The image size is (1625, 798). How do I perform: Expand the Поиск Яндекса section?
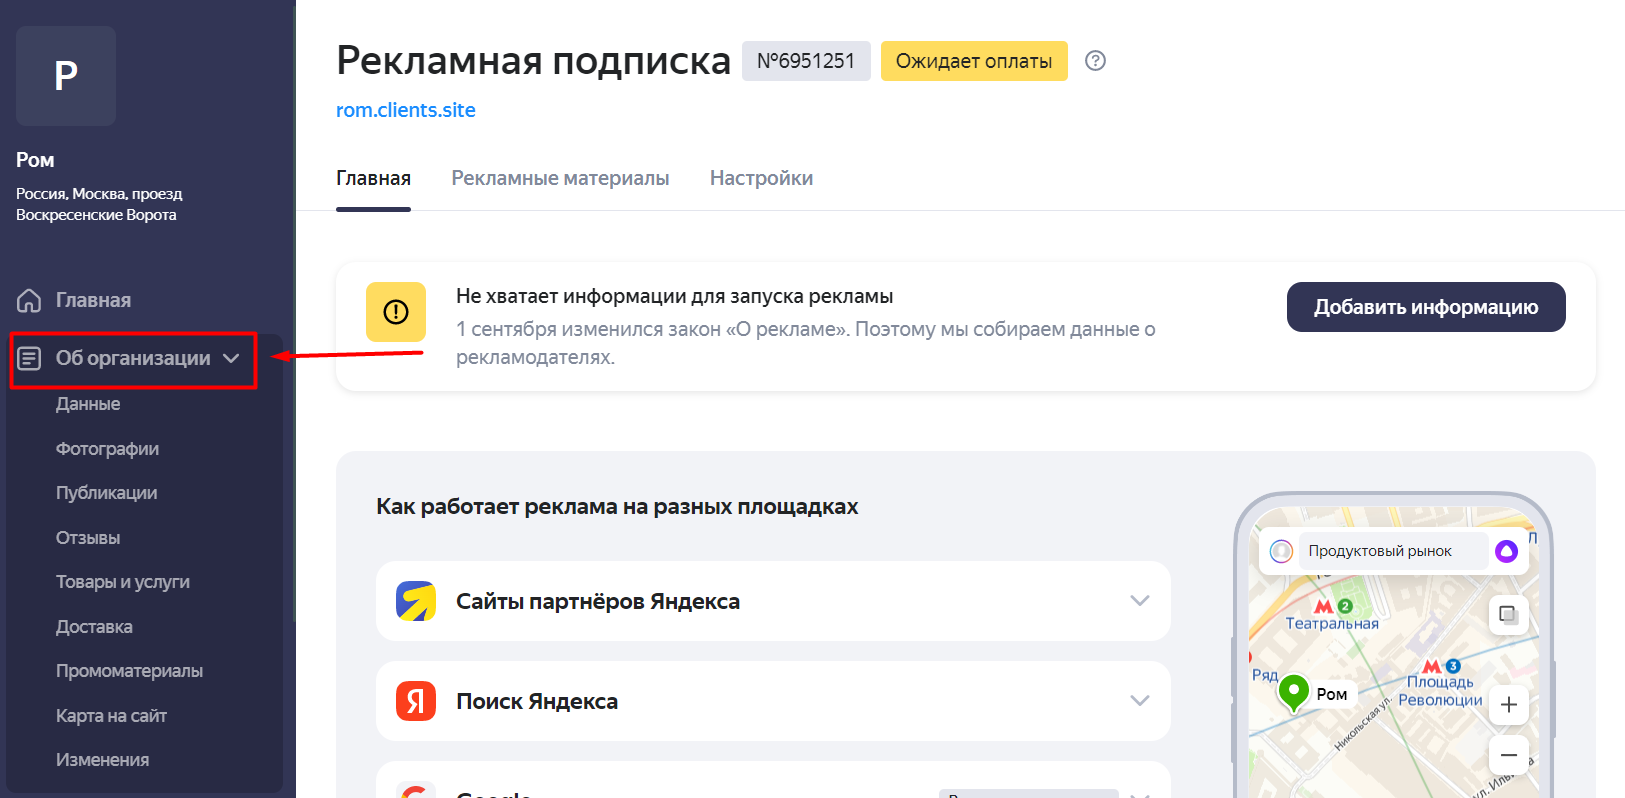click(x=1139, y=701)
